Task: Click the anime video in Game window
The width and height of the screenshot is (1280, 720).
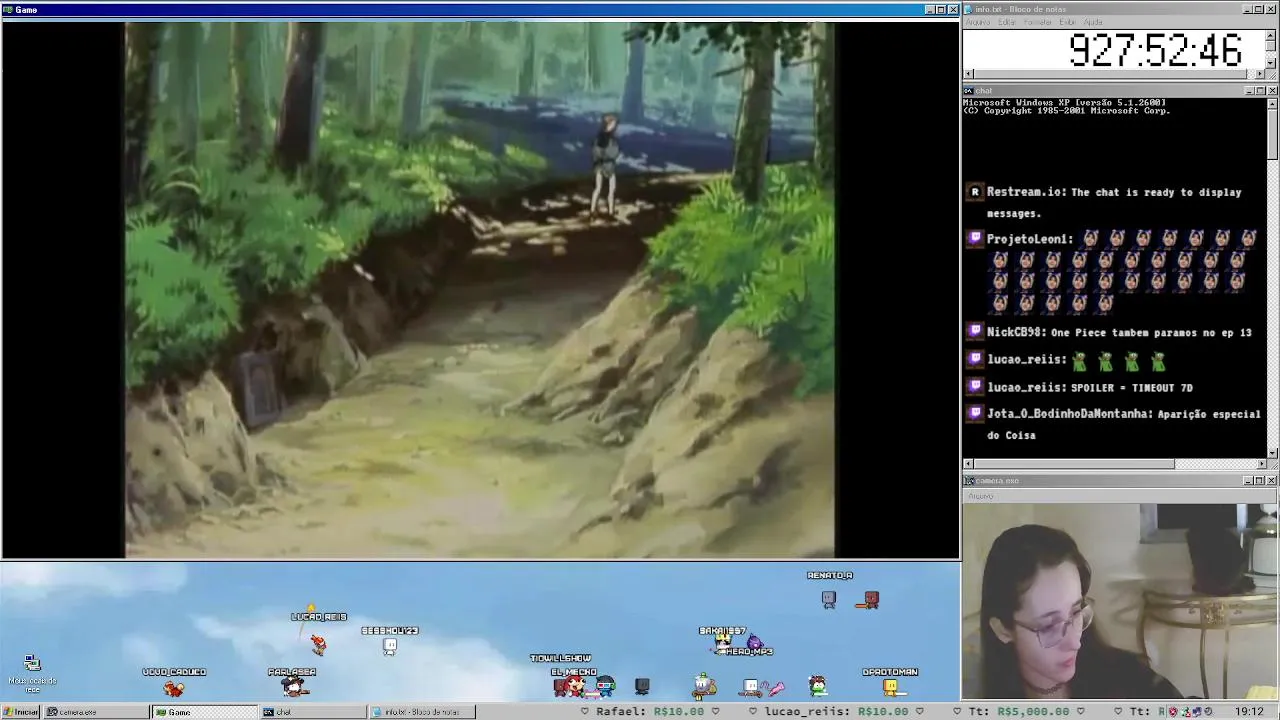Action: [x=480, y=290]
